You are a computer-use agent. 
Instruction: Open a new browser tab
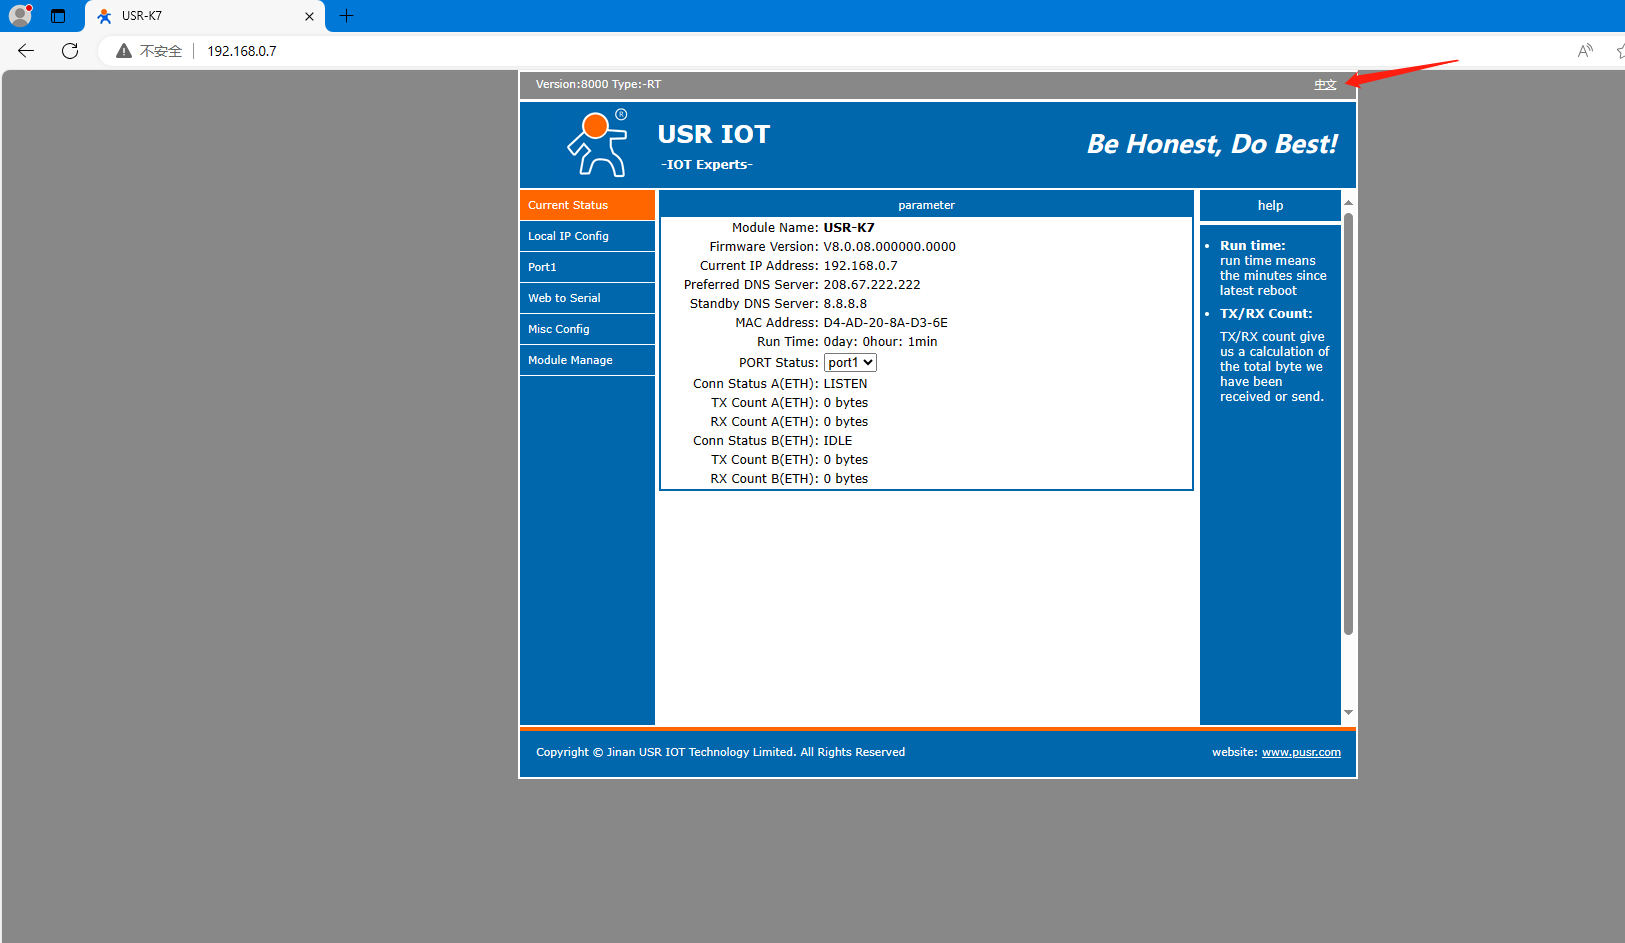coord(346,16)
